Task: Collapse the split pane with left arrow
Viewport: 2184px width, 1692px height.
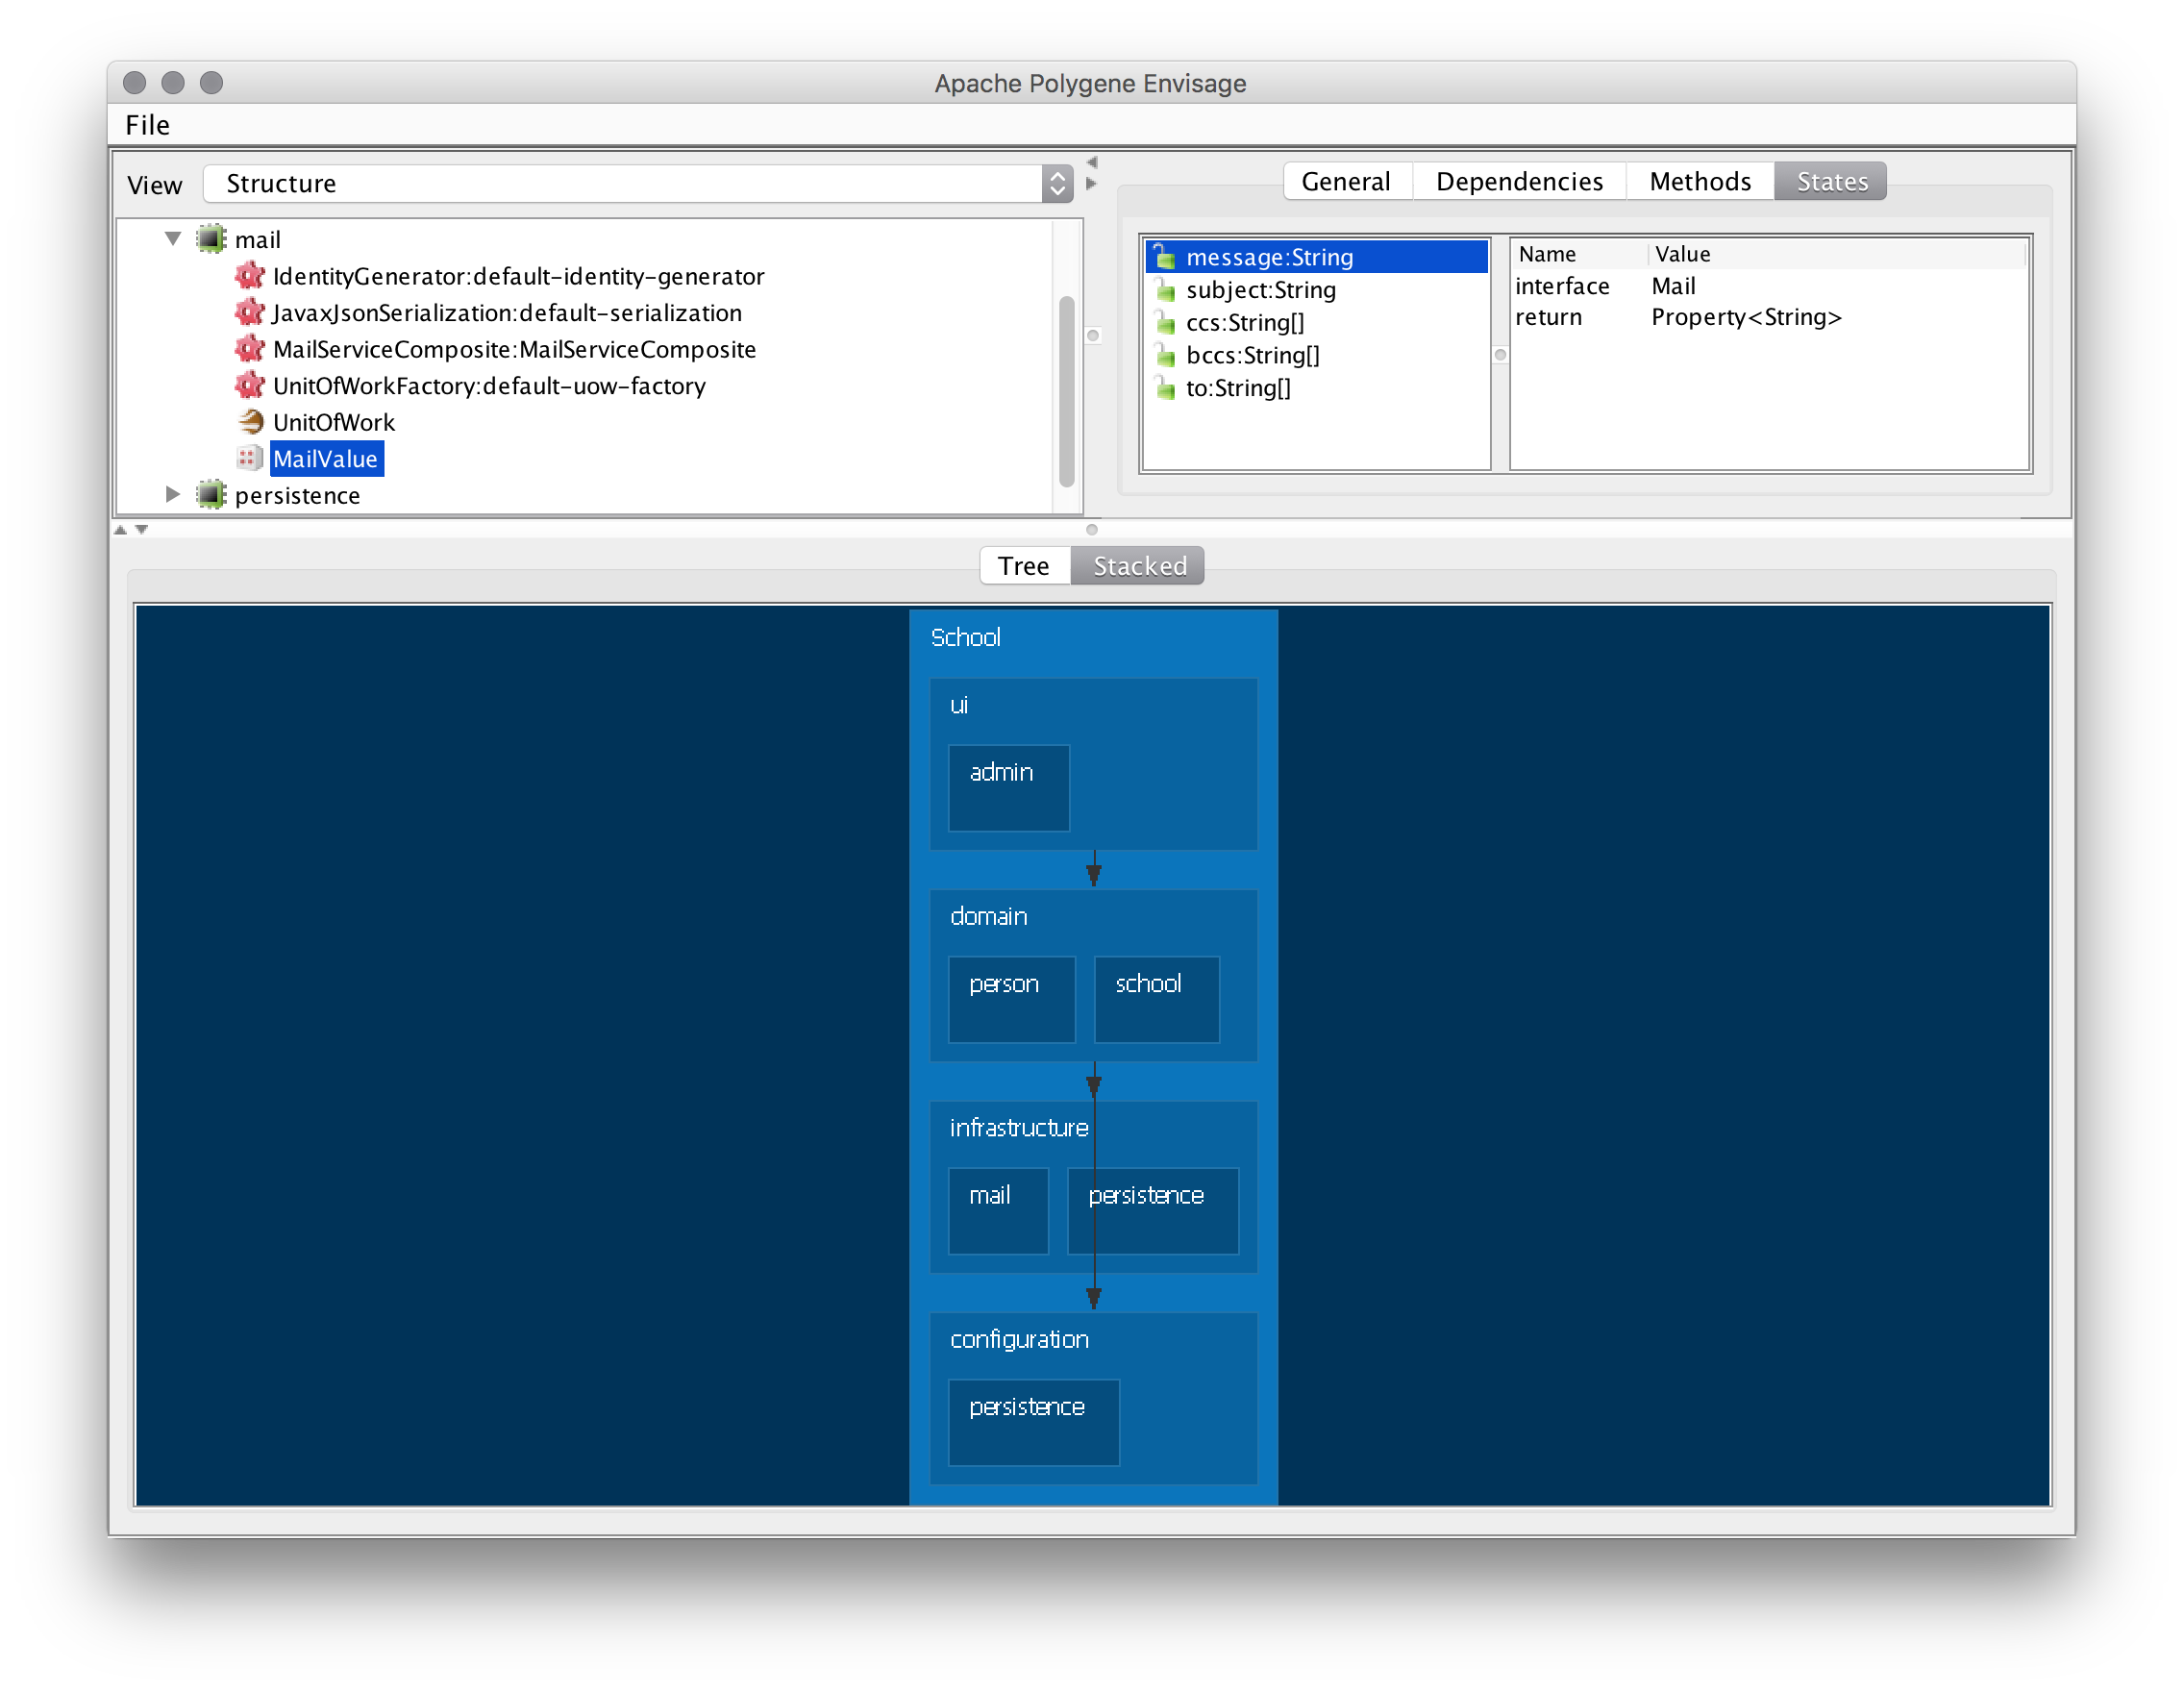Action: tap(1092, 162)
